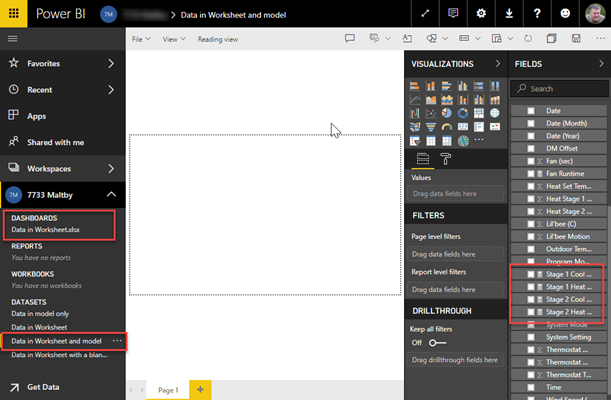Viewport: 611px width, 400px height.
Task: Expand the Recent chevron
Action: point(111,90)
